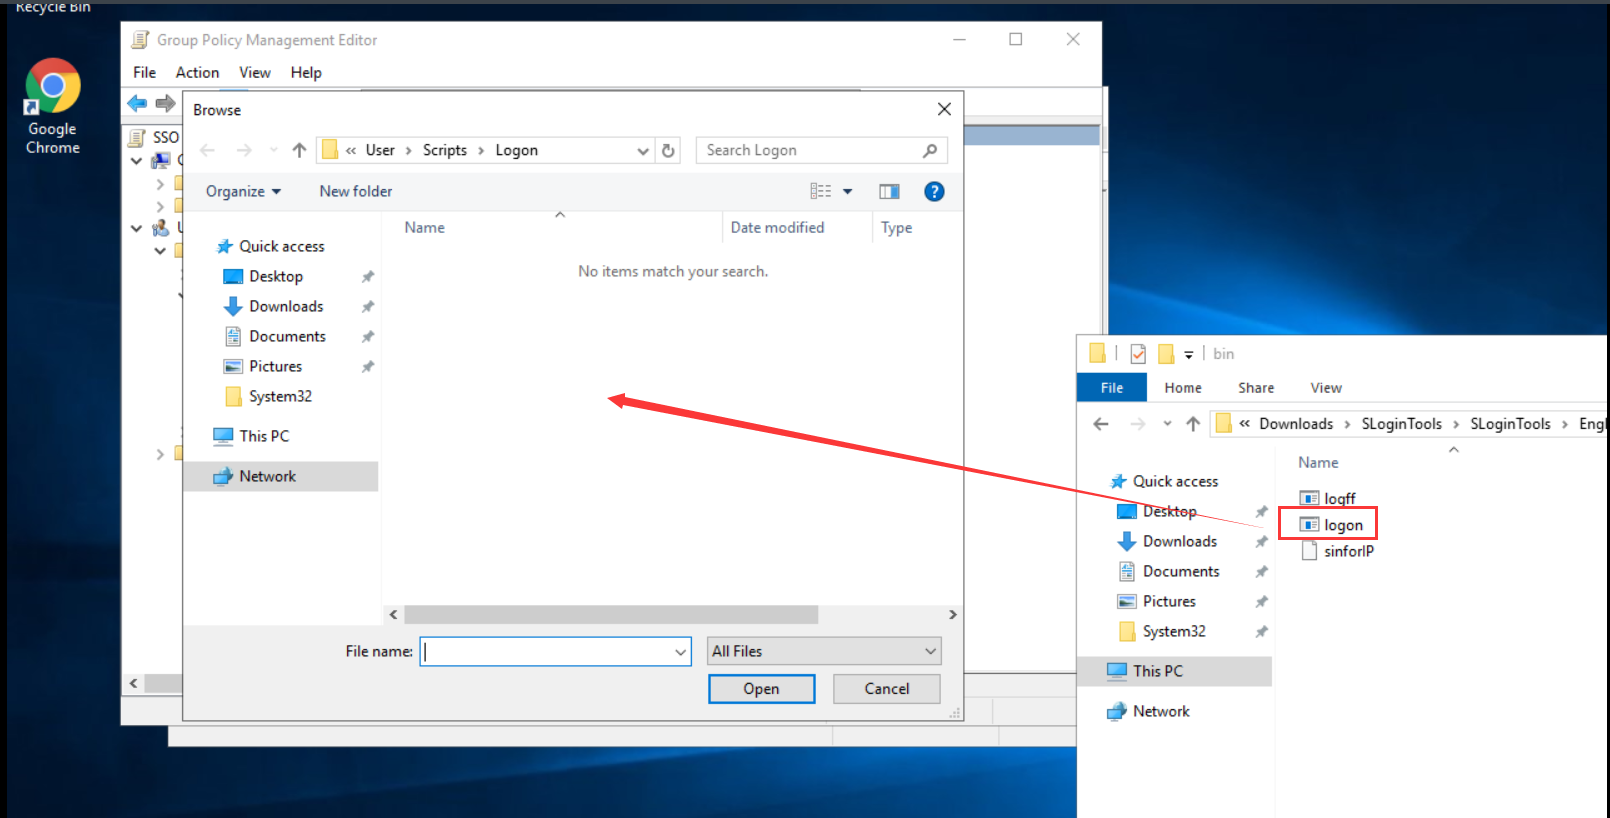This screenshot has width=1610, height=818.
Task: Click the refresh icon in Browse dialog
Action: [668, 150]
